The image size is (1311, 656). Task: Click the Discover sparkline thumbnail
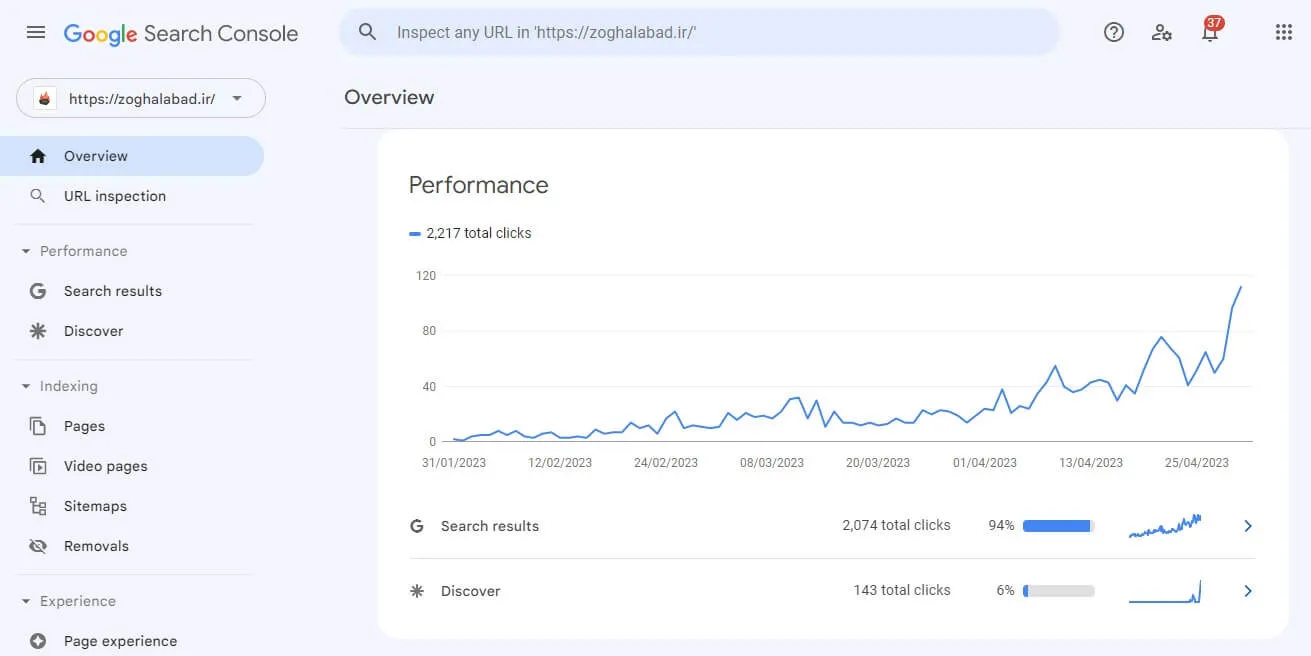coord(1165,591)
